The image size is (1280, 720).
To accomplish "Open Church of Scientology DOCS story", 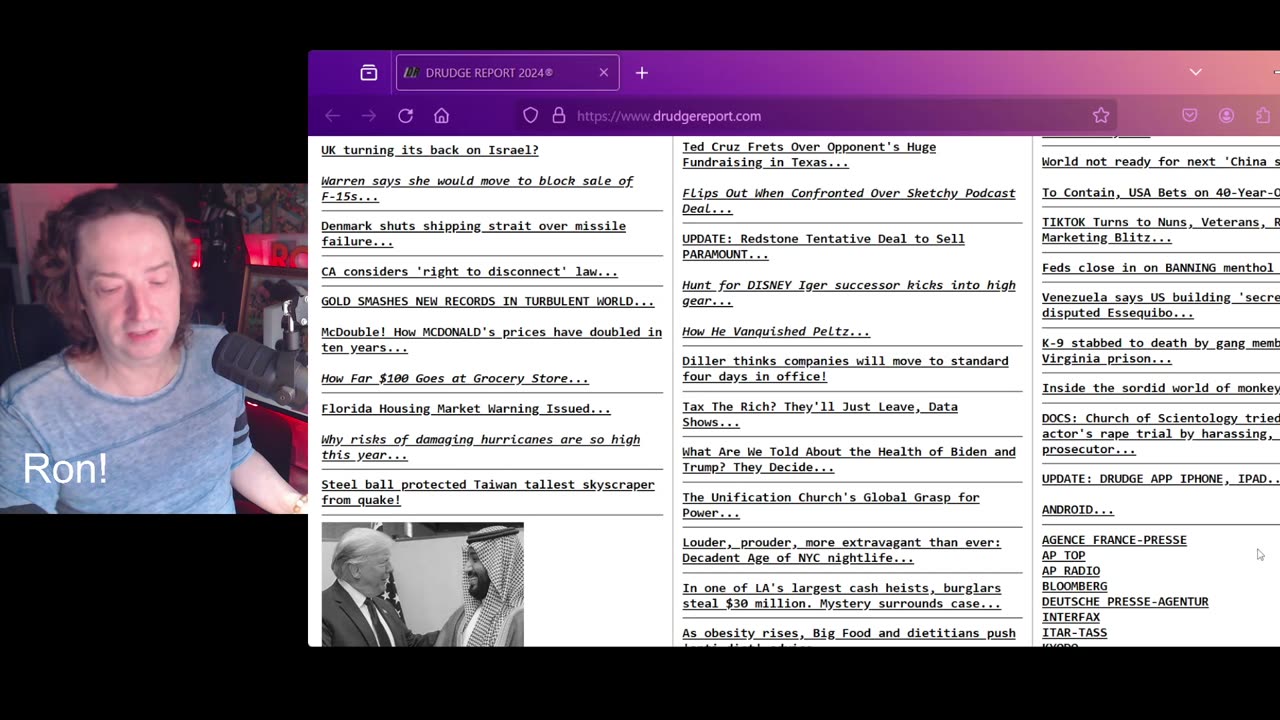I will pyautogui.click(x=1160, y=434).
